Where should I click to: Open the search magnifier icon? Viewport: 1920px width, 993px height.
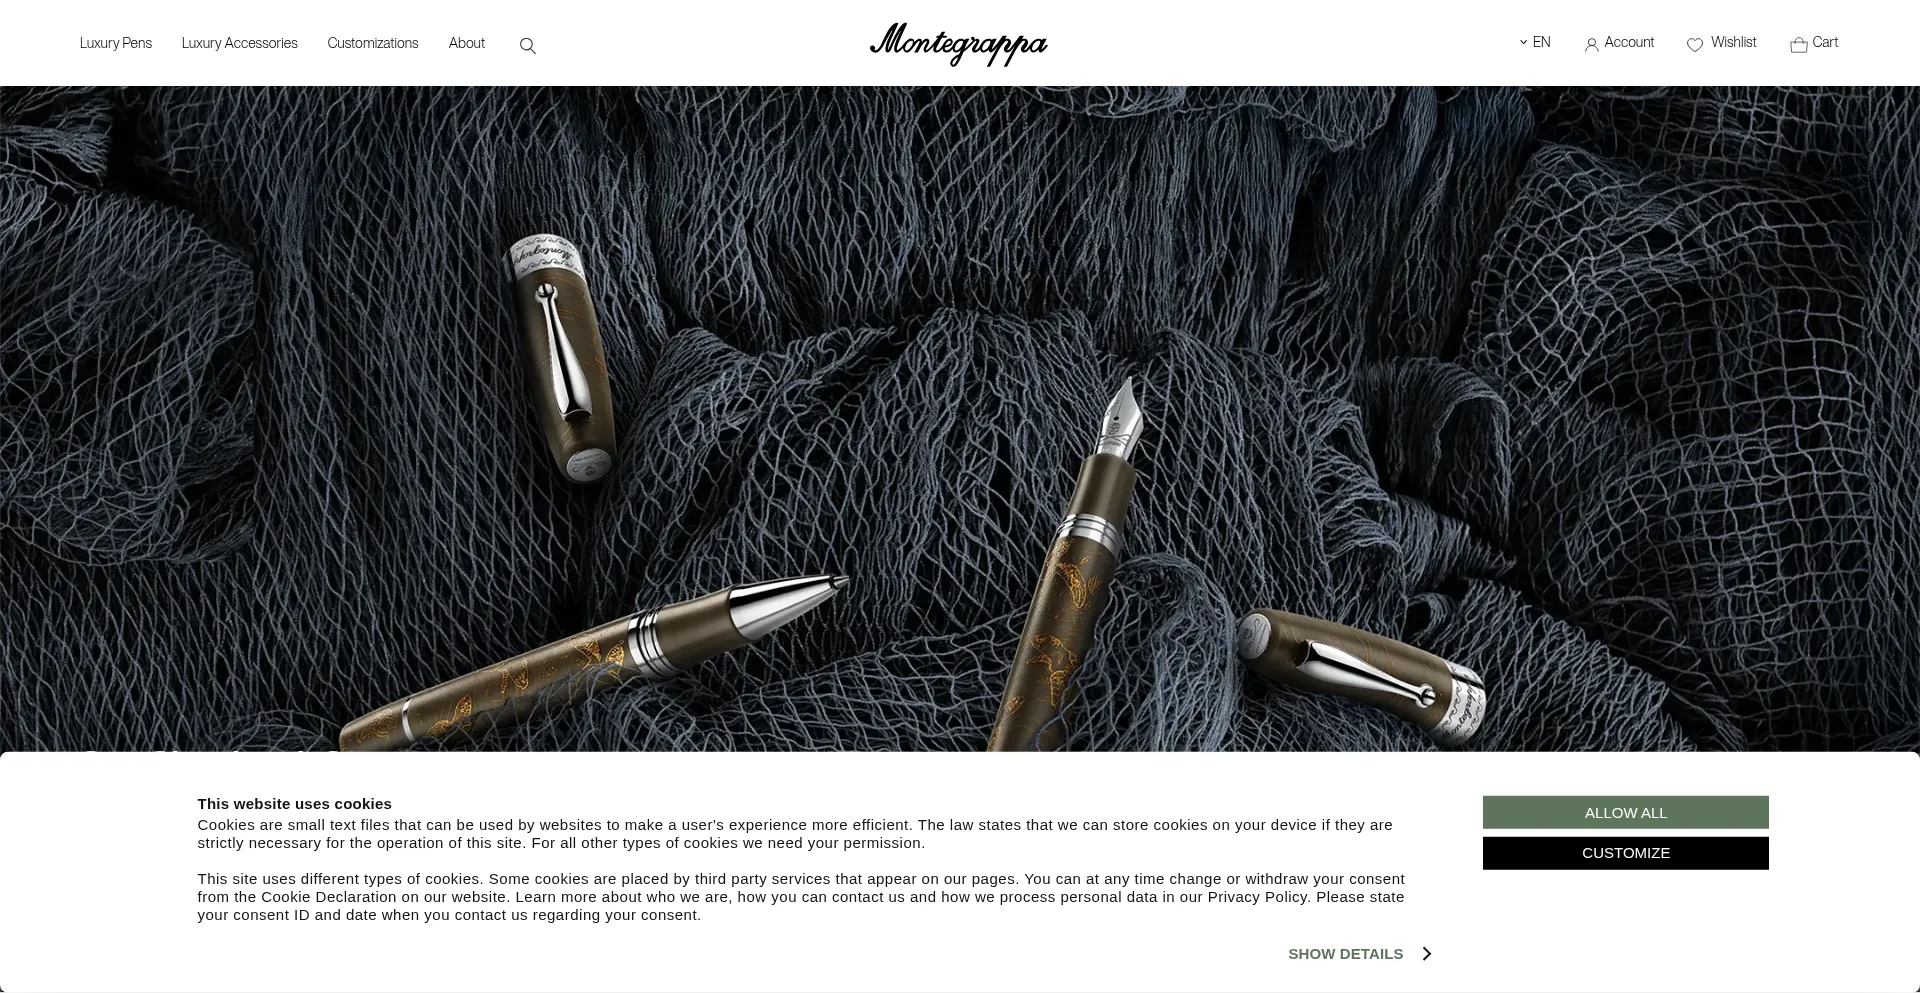pos(528,46)
